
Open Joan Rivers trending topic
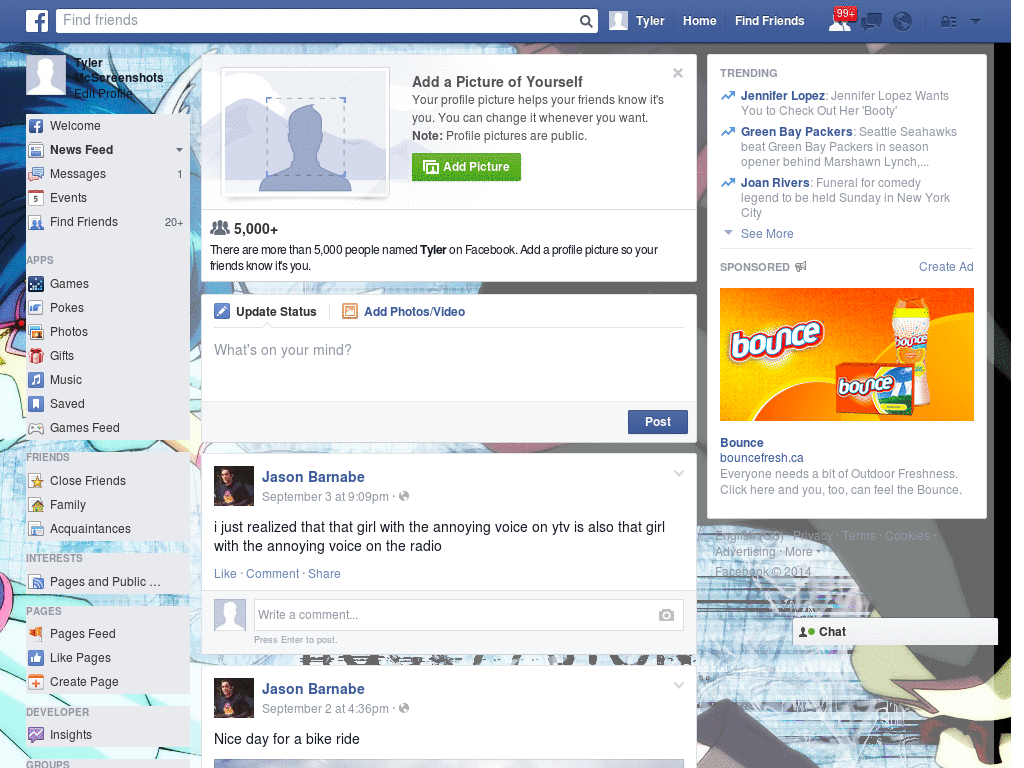pyautogui.click(x=775, y=183)
